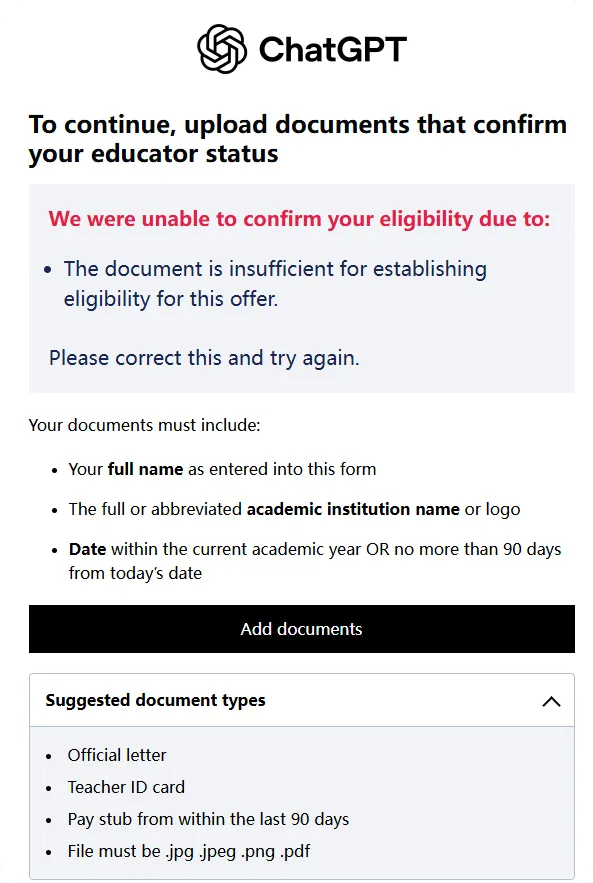Click the Suggested document types header
This screenshot has width=593, height=883.
point(302,700)
